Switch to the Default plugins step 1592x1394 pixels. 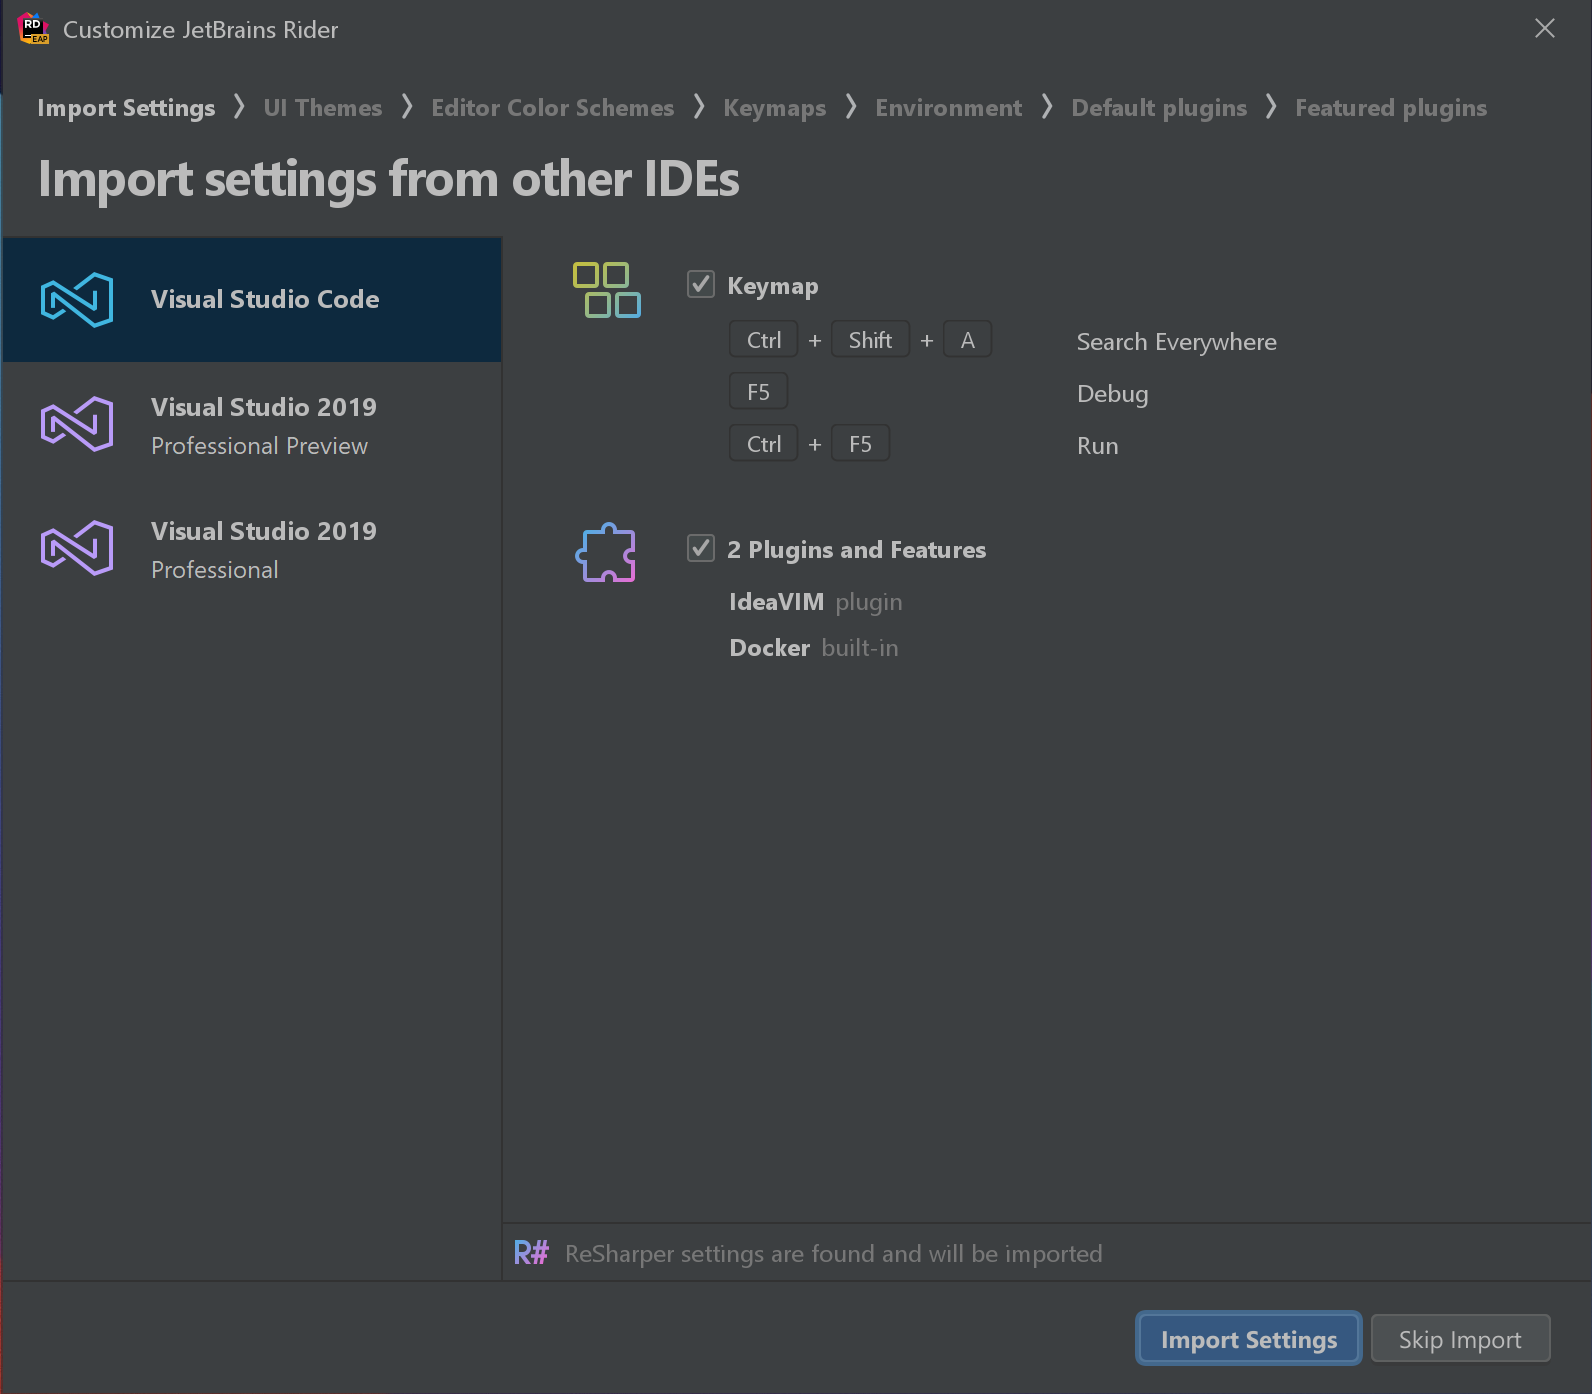point(1159,108)
